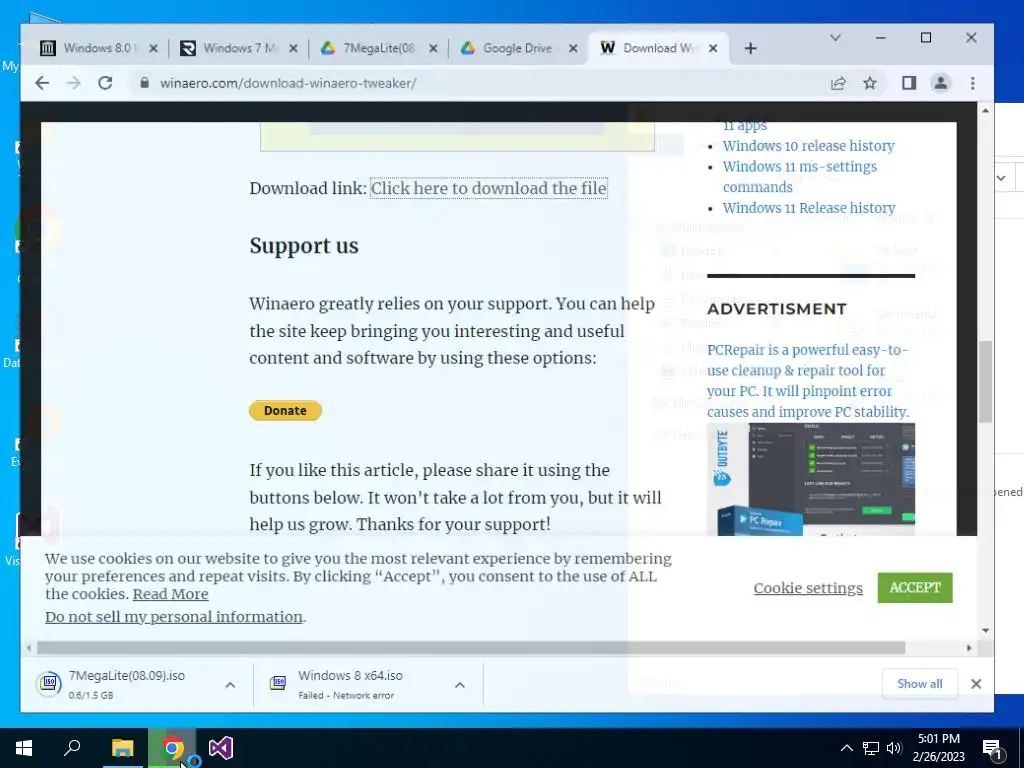The height and width of the screenshot is (768, 1024).
Task: Bookmark this page with the star
Action: 870,83
